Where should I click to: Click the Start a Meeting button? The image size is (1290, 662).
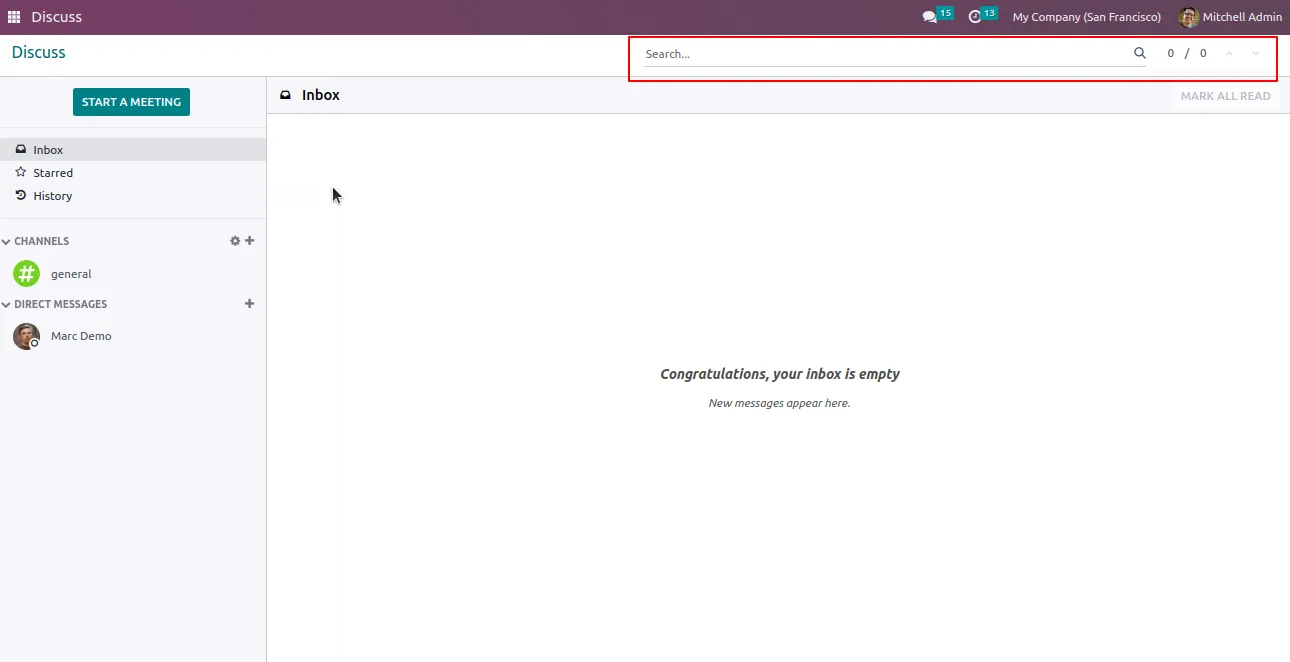(131, 102)
